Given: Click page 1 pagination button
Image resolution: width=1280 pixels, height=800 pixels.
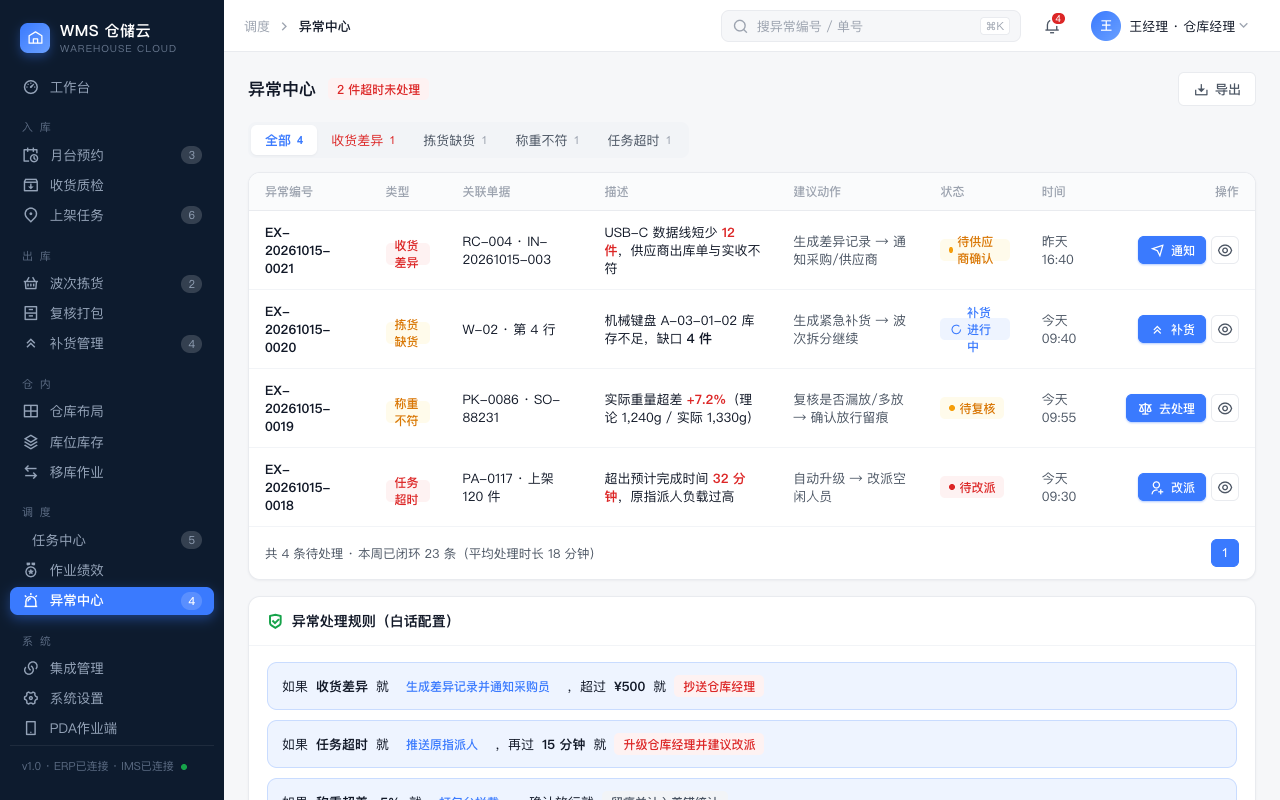Looking at the screenshot, I should [x=1225, y=553].
